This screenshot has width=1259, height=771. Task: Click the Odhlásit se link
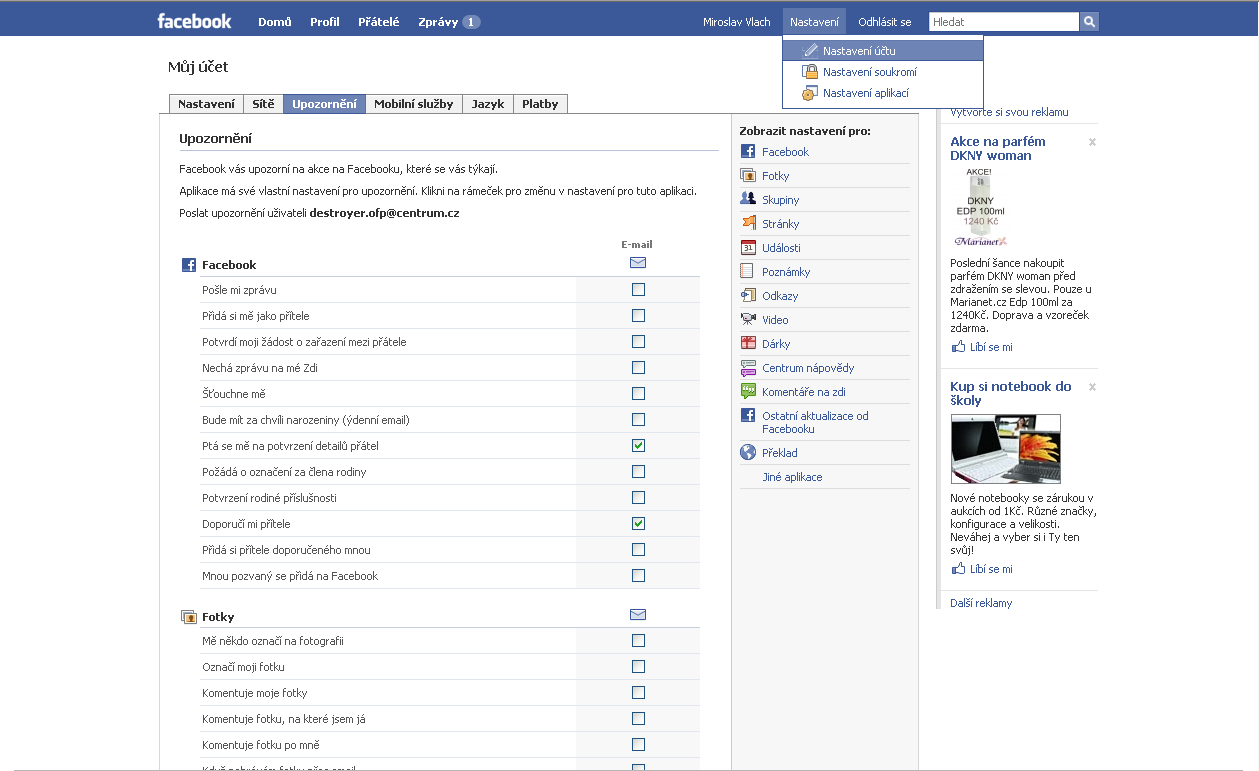click(885, 22)
